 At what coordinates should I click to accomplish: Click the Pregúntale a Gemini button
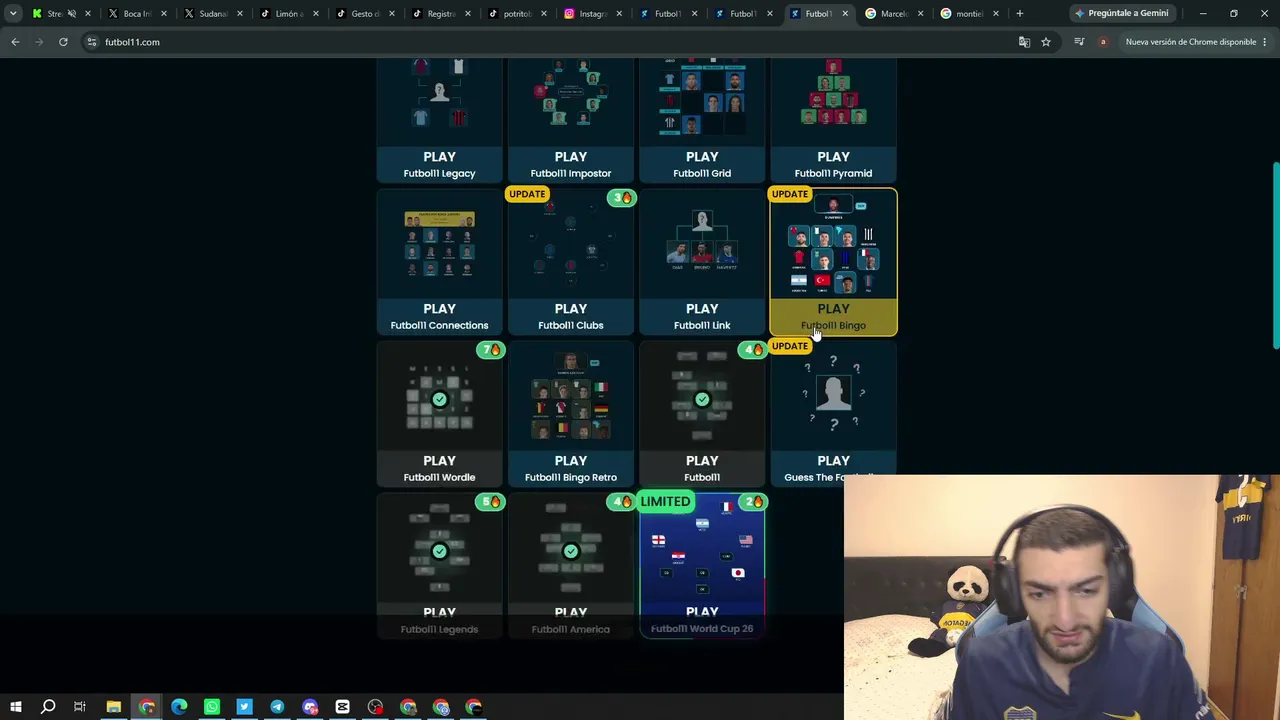click(x=1122, y=14)
